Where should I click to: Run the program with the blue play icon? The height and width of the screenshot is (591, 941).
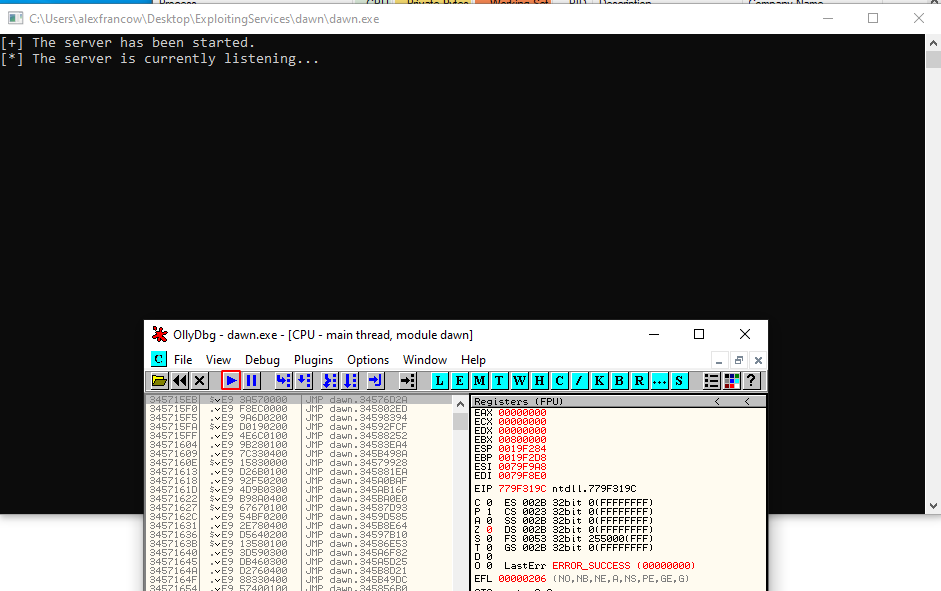tap(231, 380)
